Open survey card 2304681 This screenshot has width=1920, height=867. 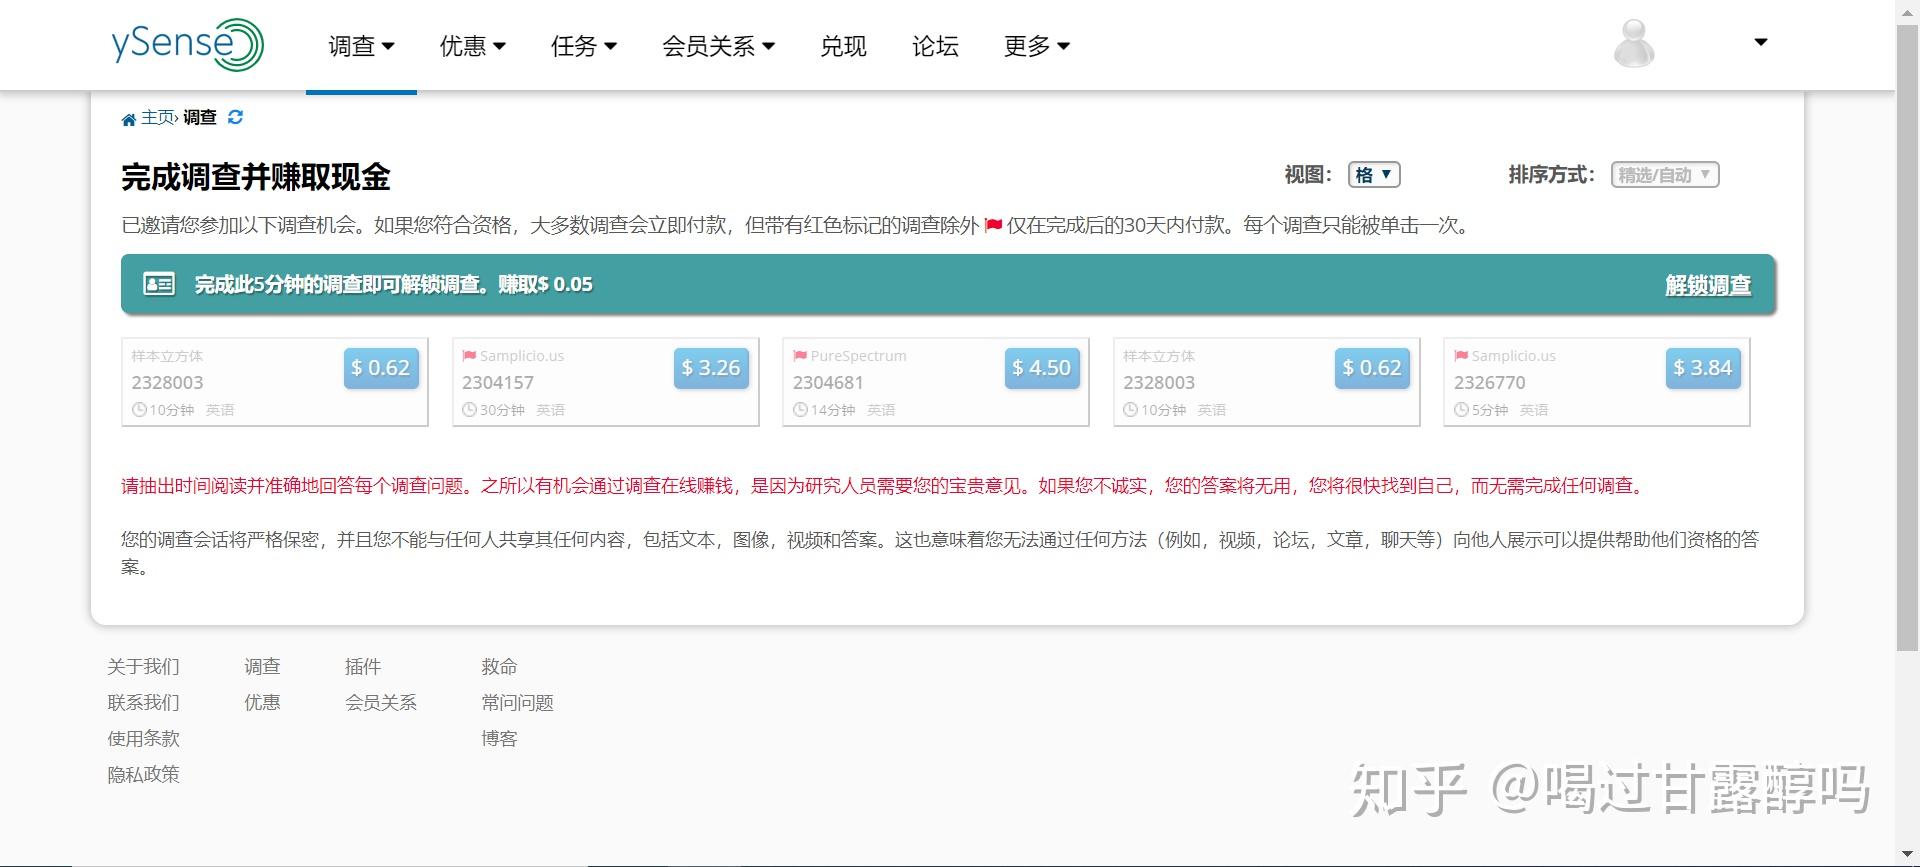point(935,382)
